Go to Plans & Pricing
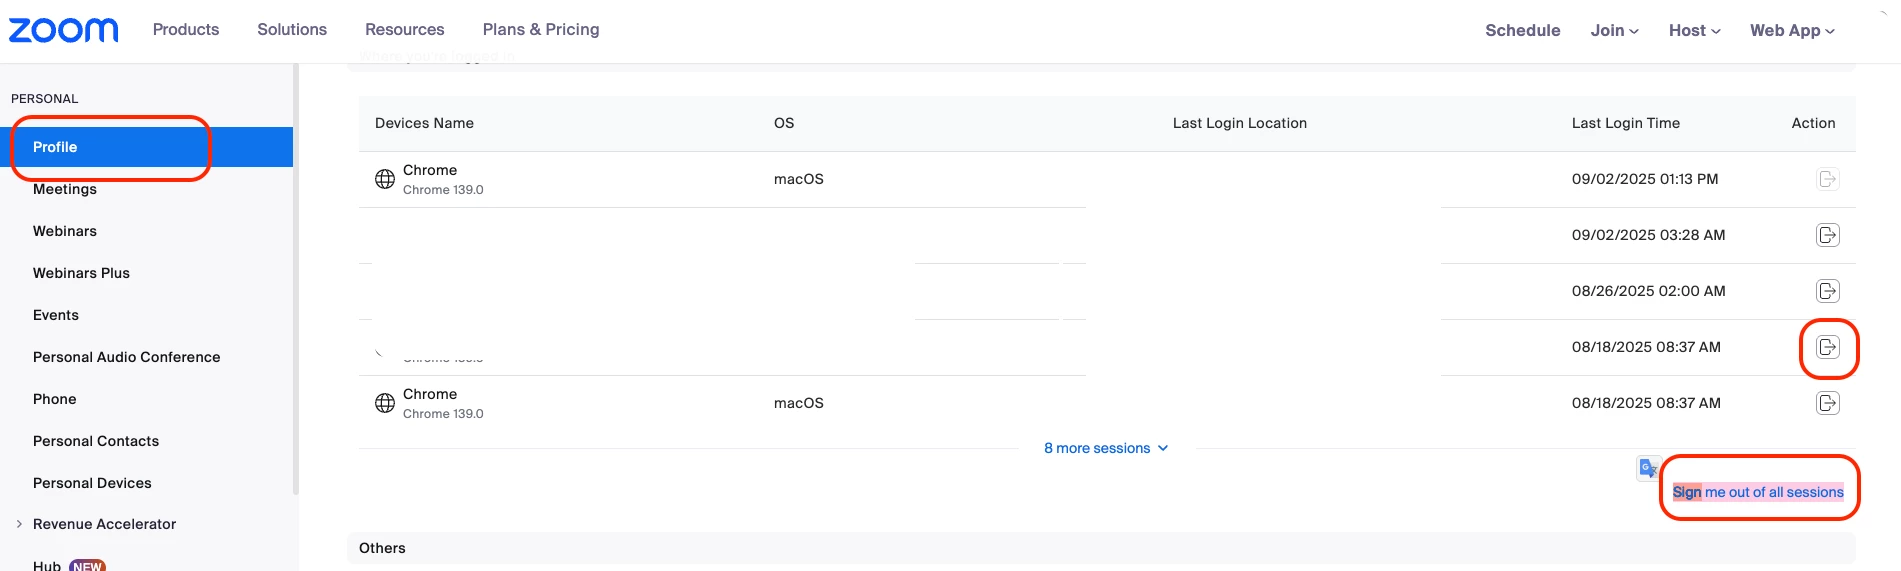The height and width of the screenshot is (571, 1901). (541, 29)
